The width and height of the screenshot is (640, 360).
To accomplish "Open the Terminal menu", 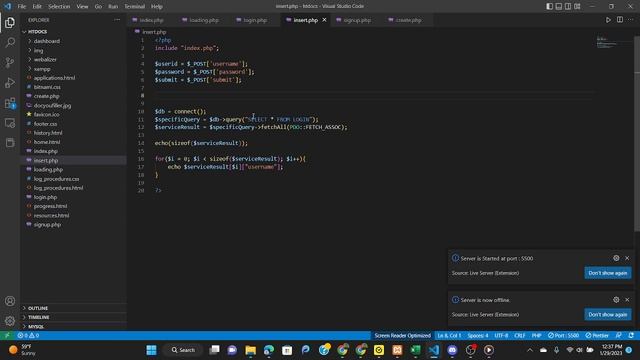I will point(135,7).
